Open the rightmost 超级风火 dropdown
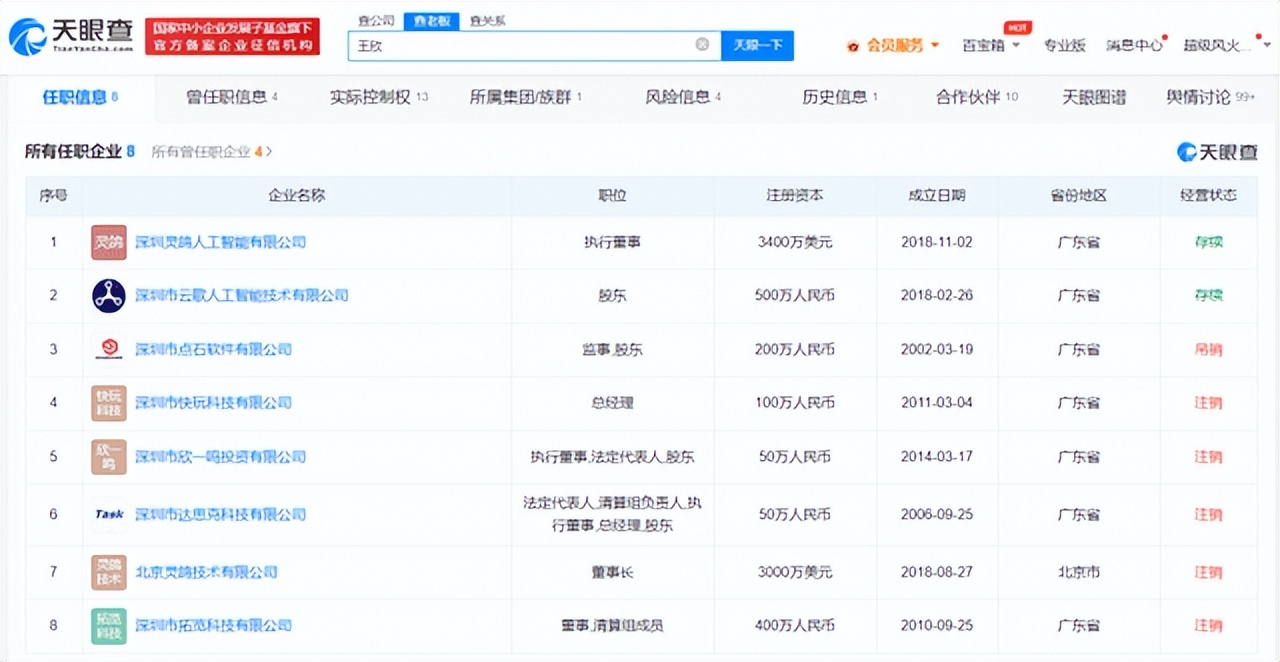This screenshot has height=662, width=1280. [1216, 45]
